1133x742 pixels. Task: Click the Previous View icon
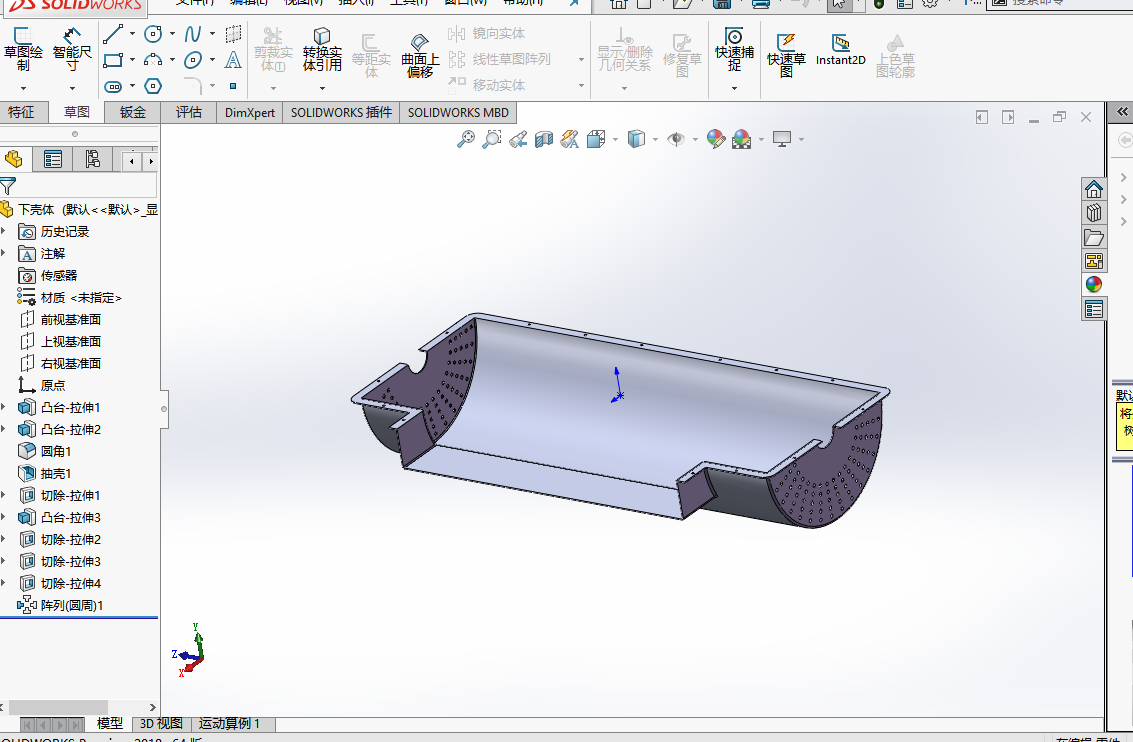click(517, 139)
